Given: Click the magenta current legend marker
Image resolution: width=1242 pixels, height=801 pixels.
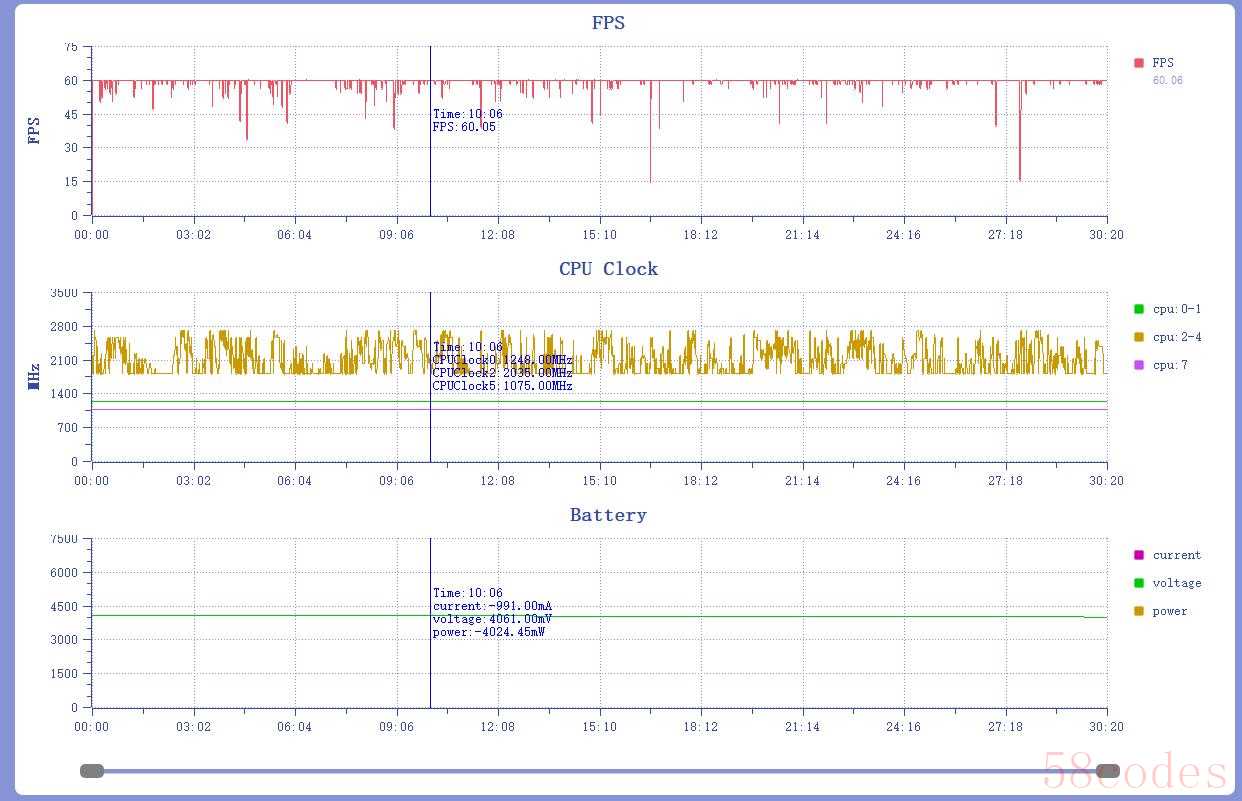Looking at the screenshot, I should pos(1138,555).
